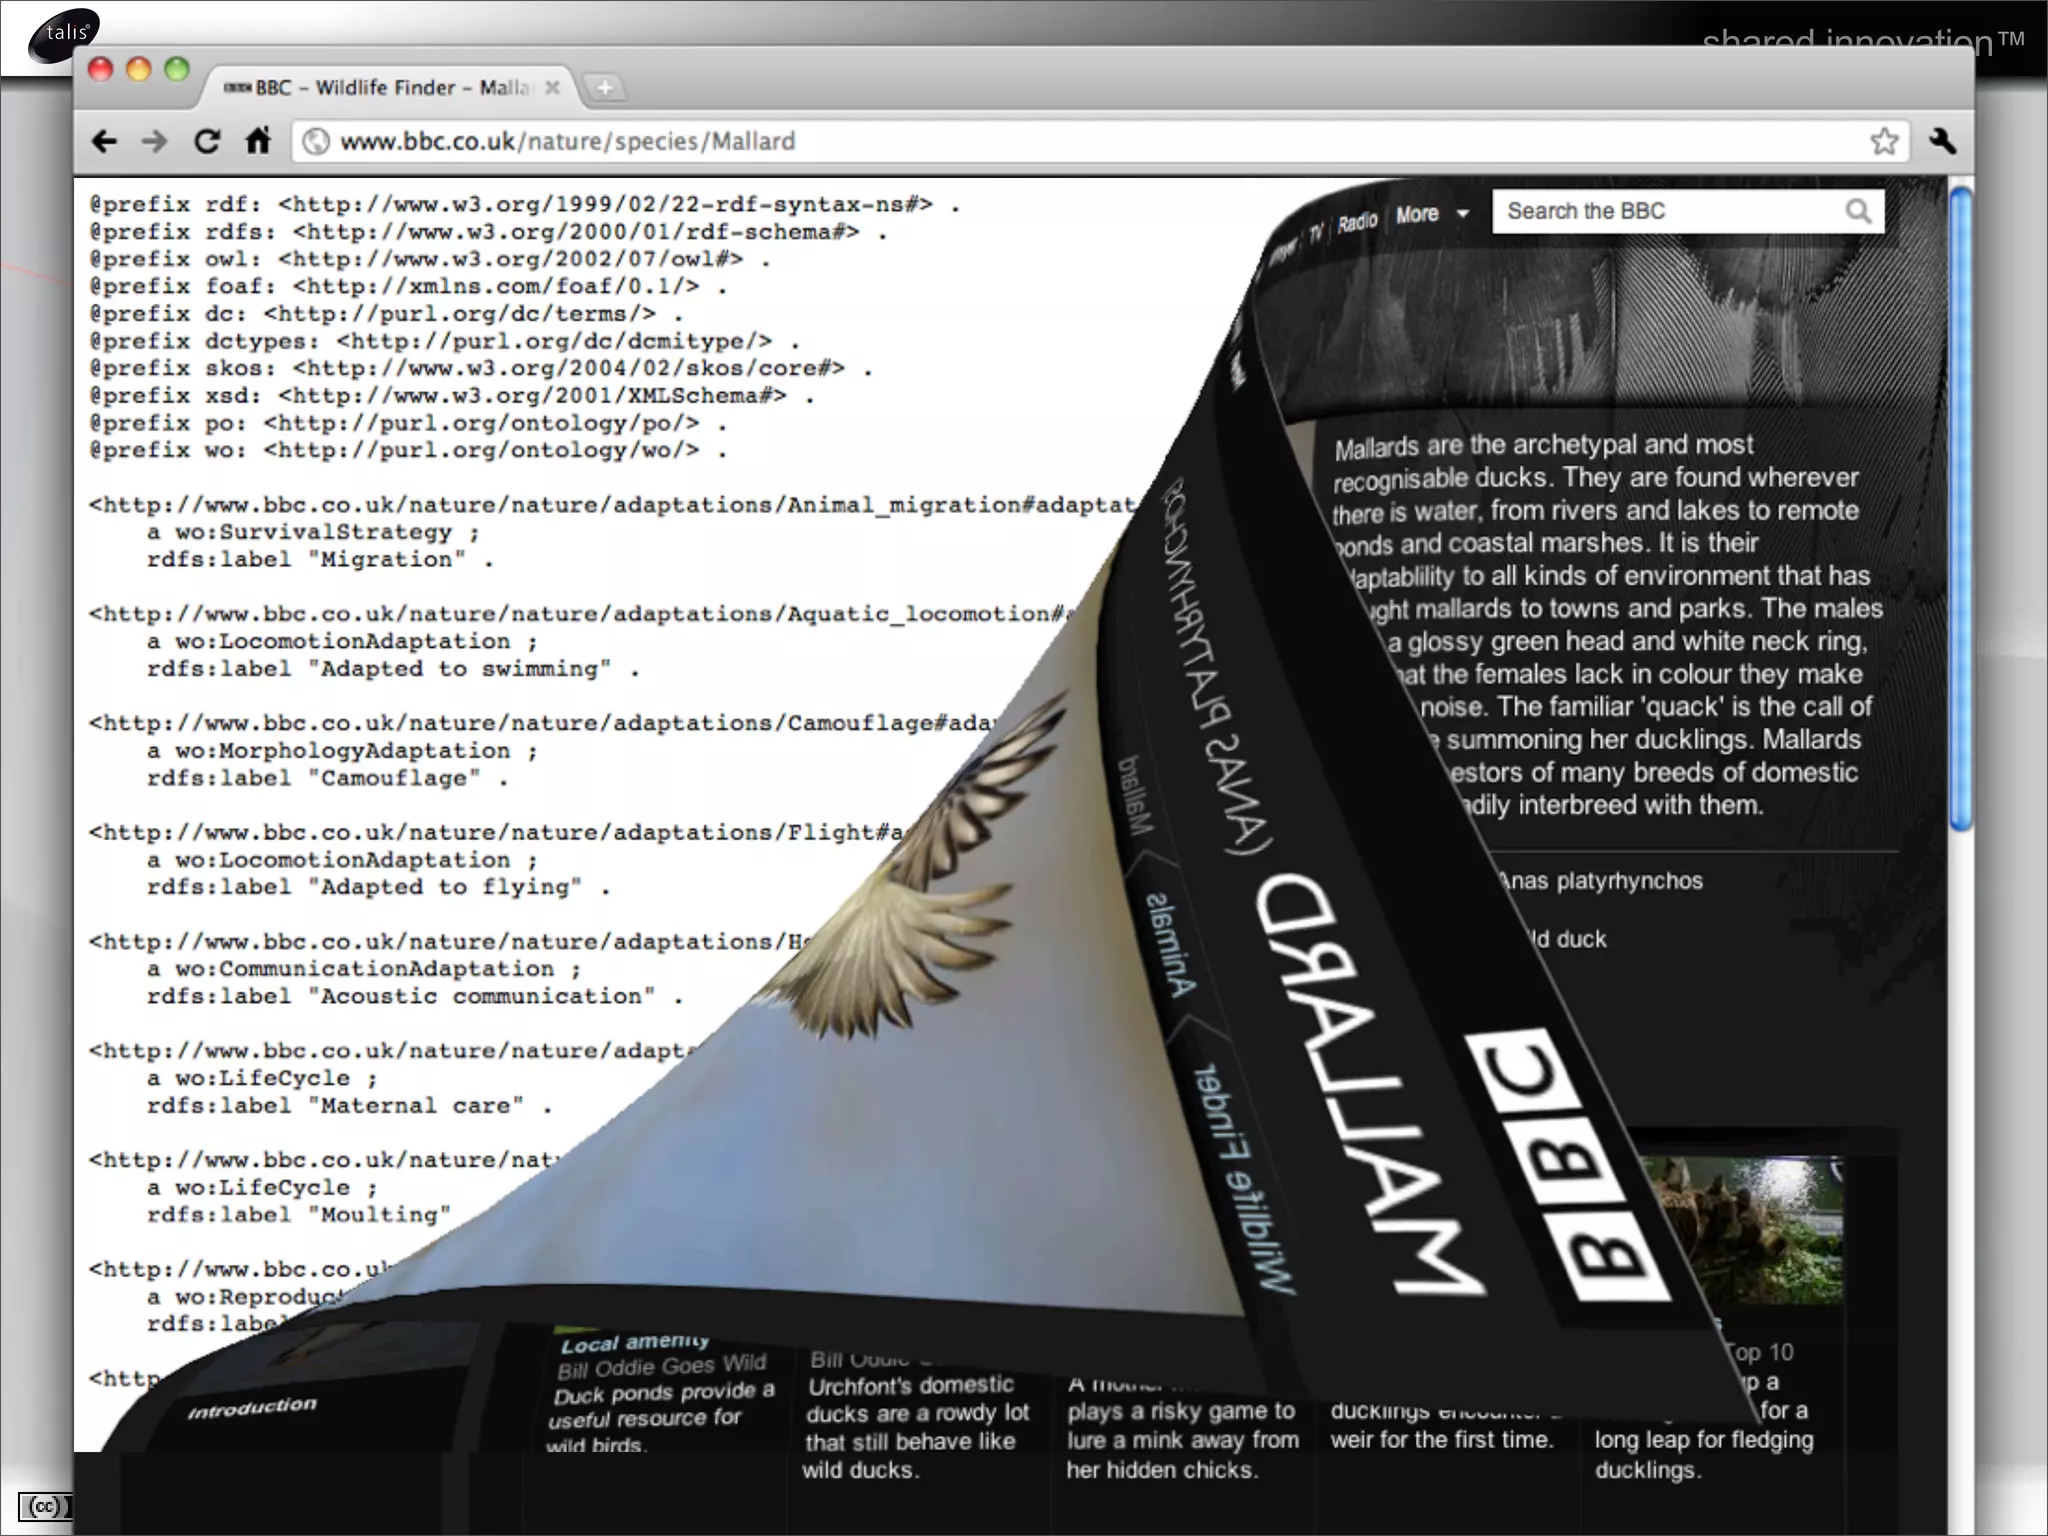Click the magnifier in BBC search box

click(x=1858, y=211)
